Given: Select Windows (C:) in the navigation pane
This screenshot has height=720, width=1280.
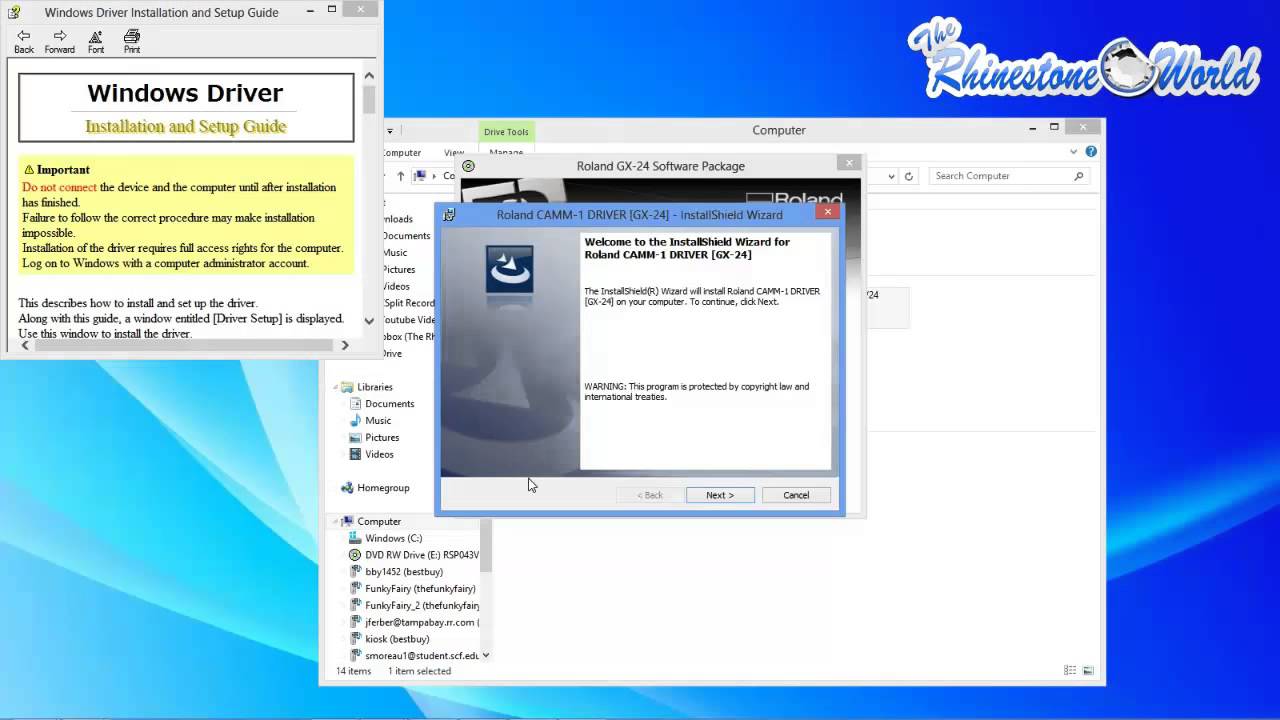Looking at the screenshot, I should pyautogui.click(x=394, y=538).
